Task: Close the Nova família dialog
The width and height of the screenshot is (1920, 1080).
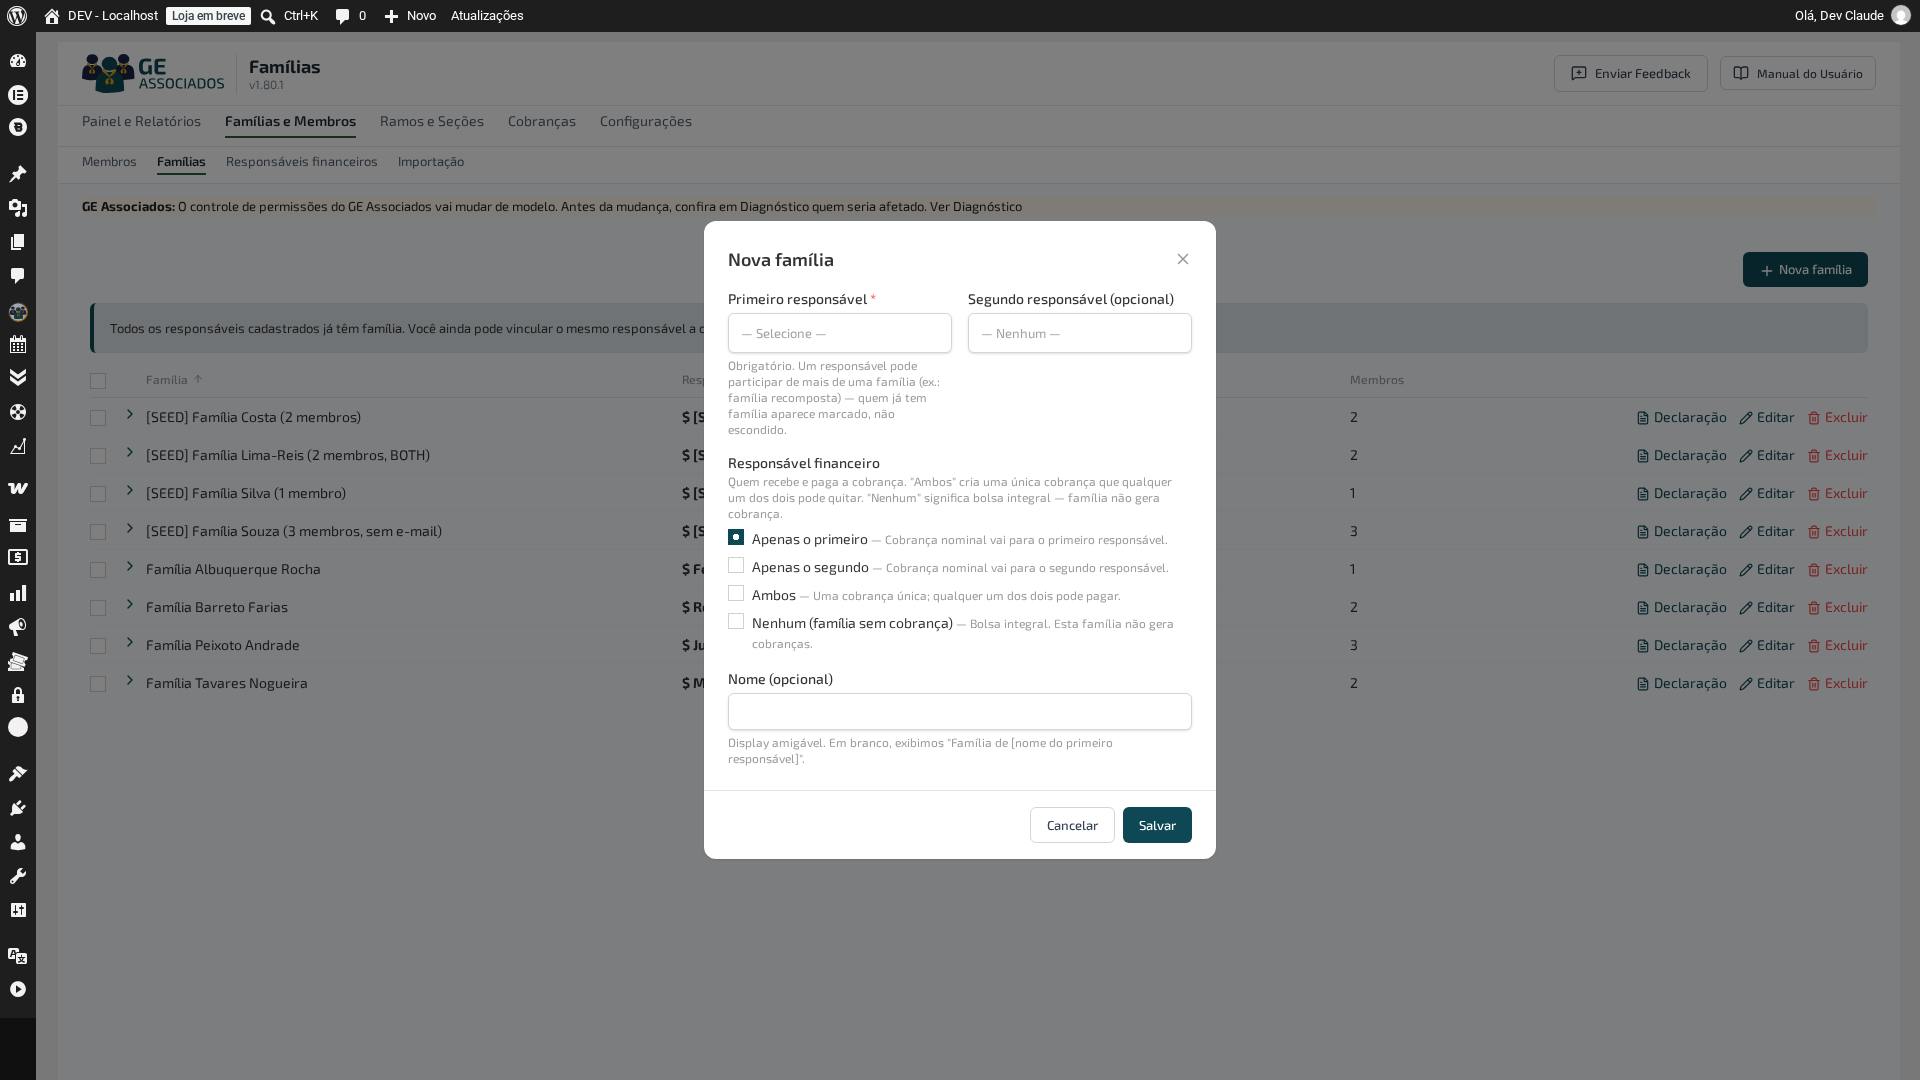Action: 1183,259
